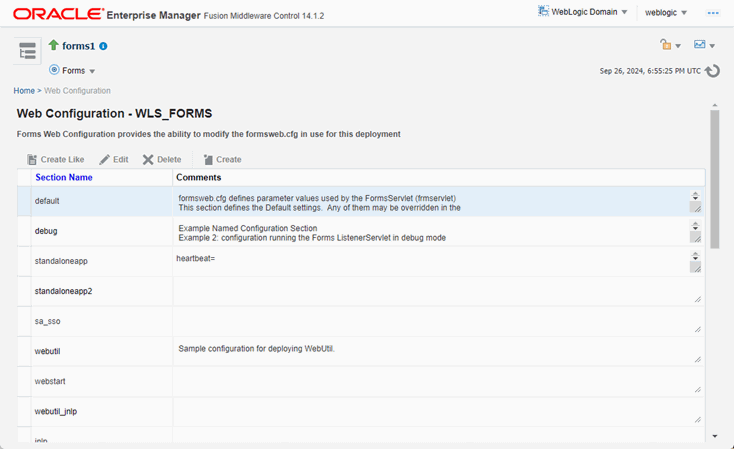The height and width of the screenshot is (450, 734).
Task: Click the webutil Sample configuration comments field
Action: click(x=438, y=352)
